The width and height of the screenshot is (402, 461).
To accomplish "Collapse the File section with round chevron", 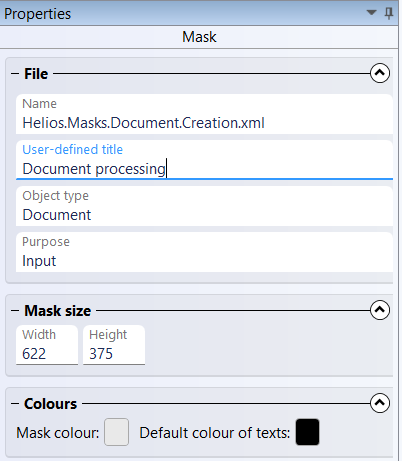I will tap(380, 73).
